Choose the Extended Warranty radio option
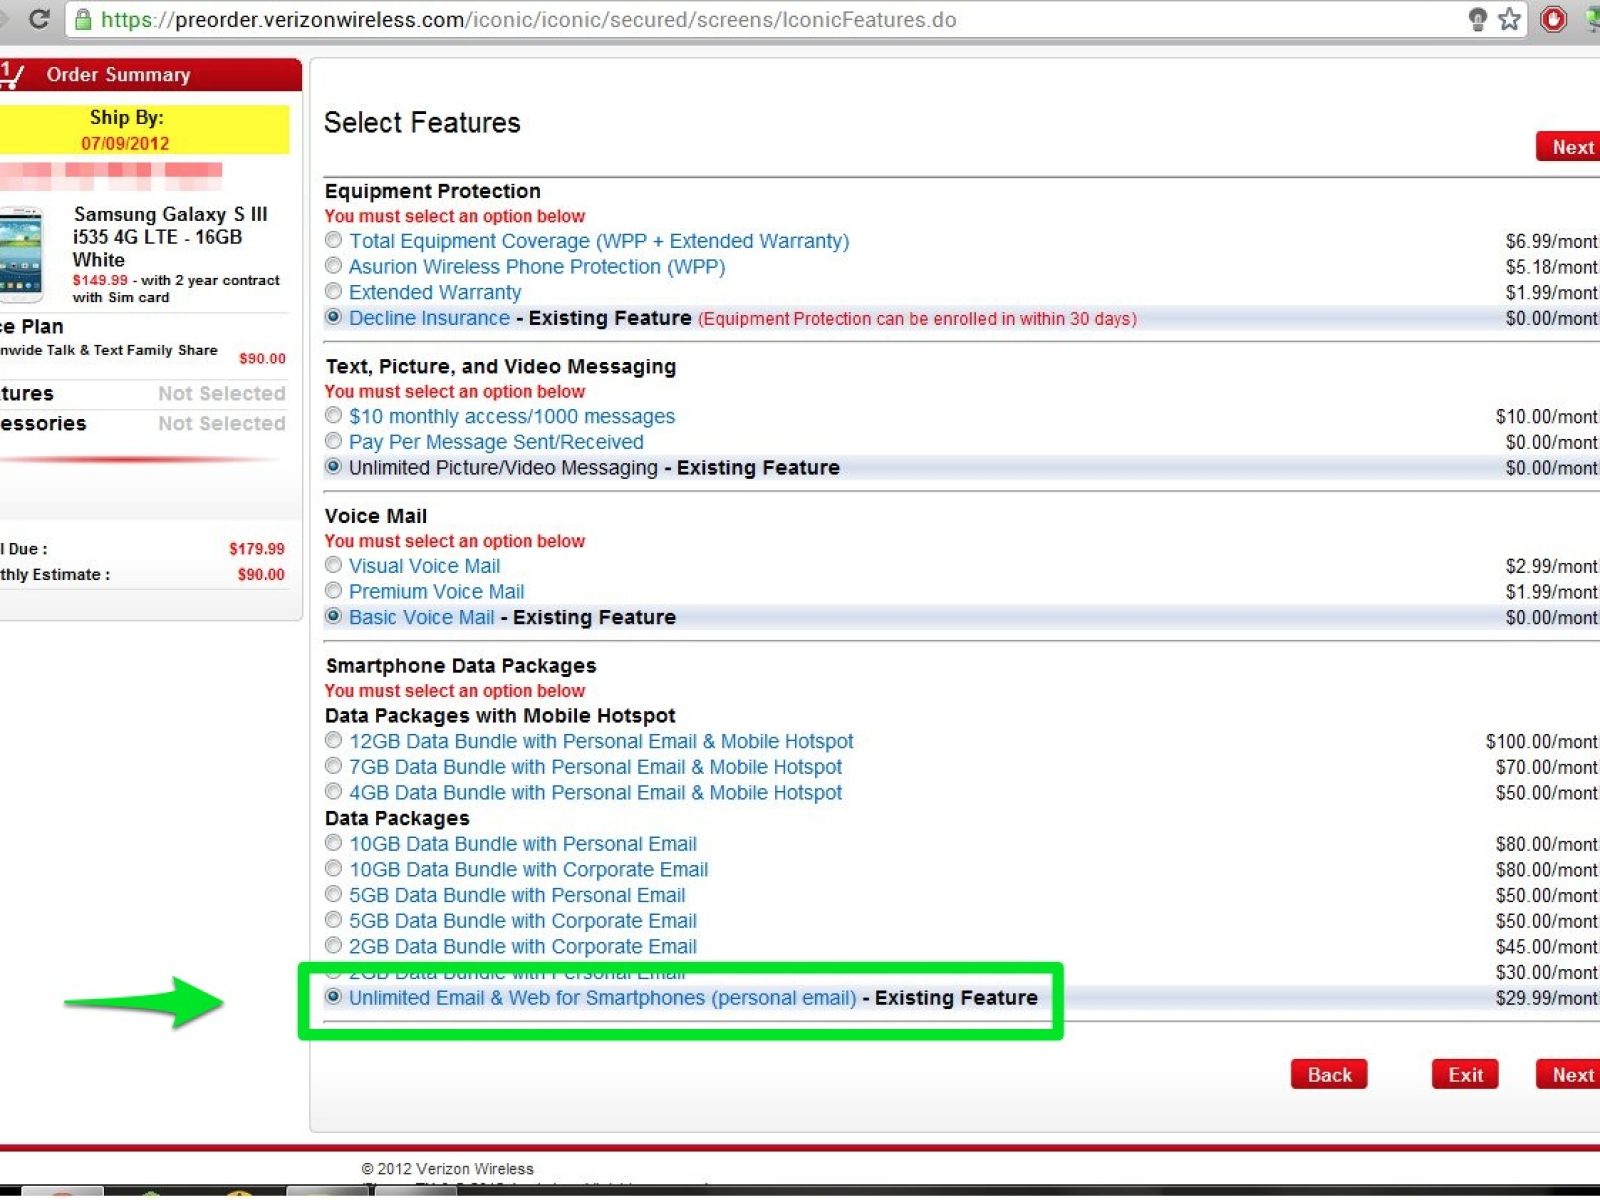 pos(334,291)
